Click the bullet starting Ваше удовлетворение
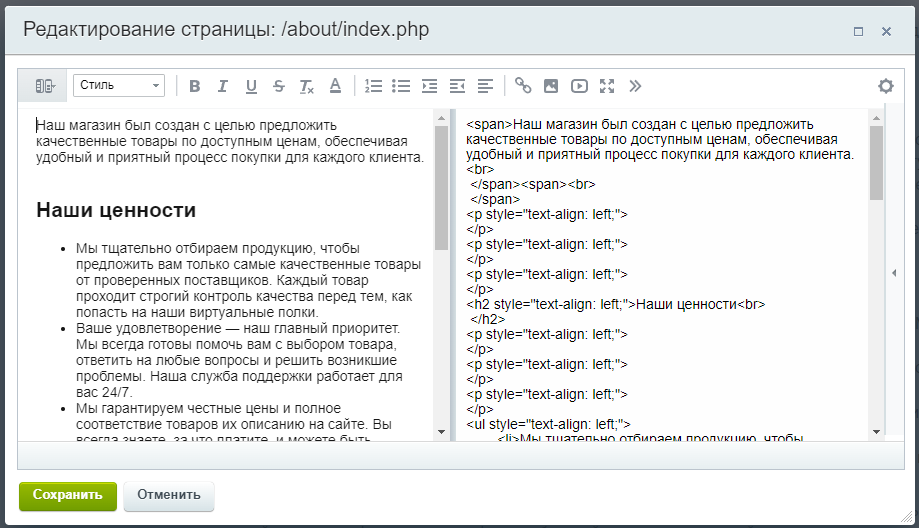Viewport: 919px width, 528px height. (239, 360)
